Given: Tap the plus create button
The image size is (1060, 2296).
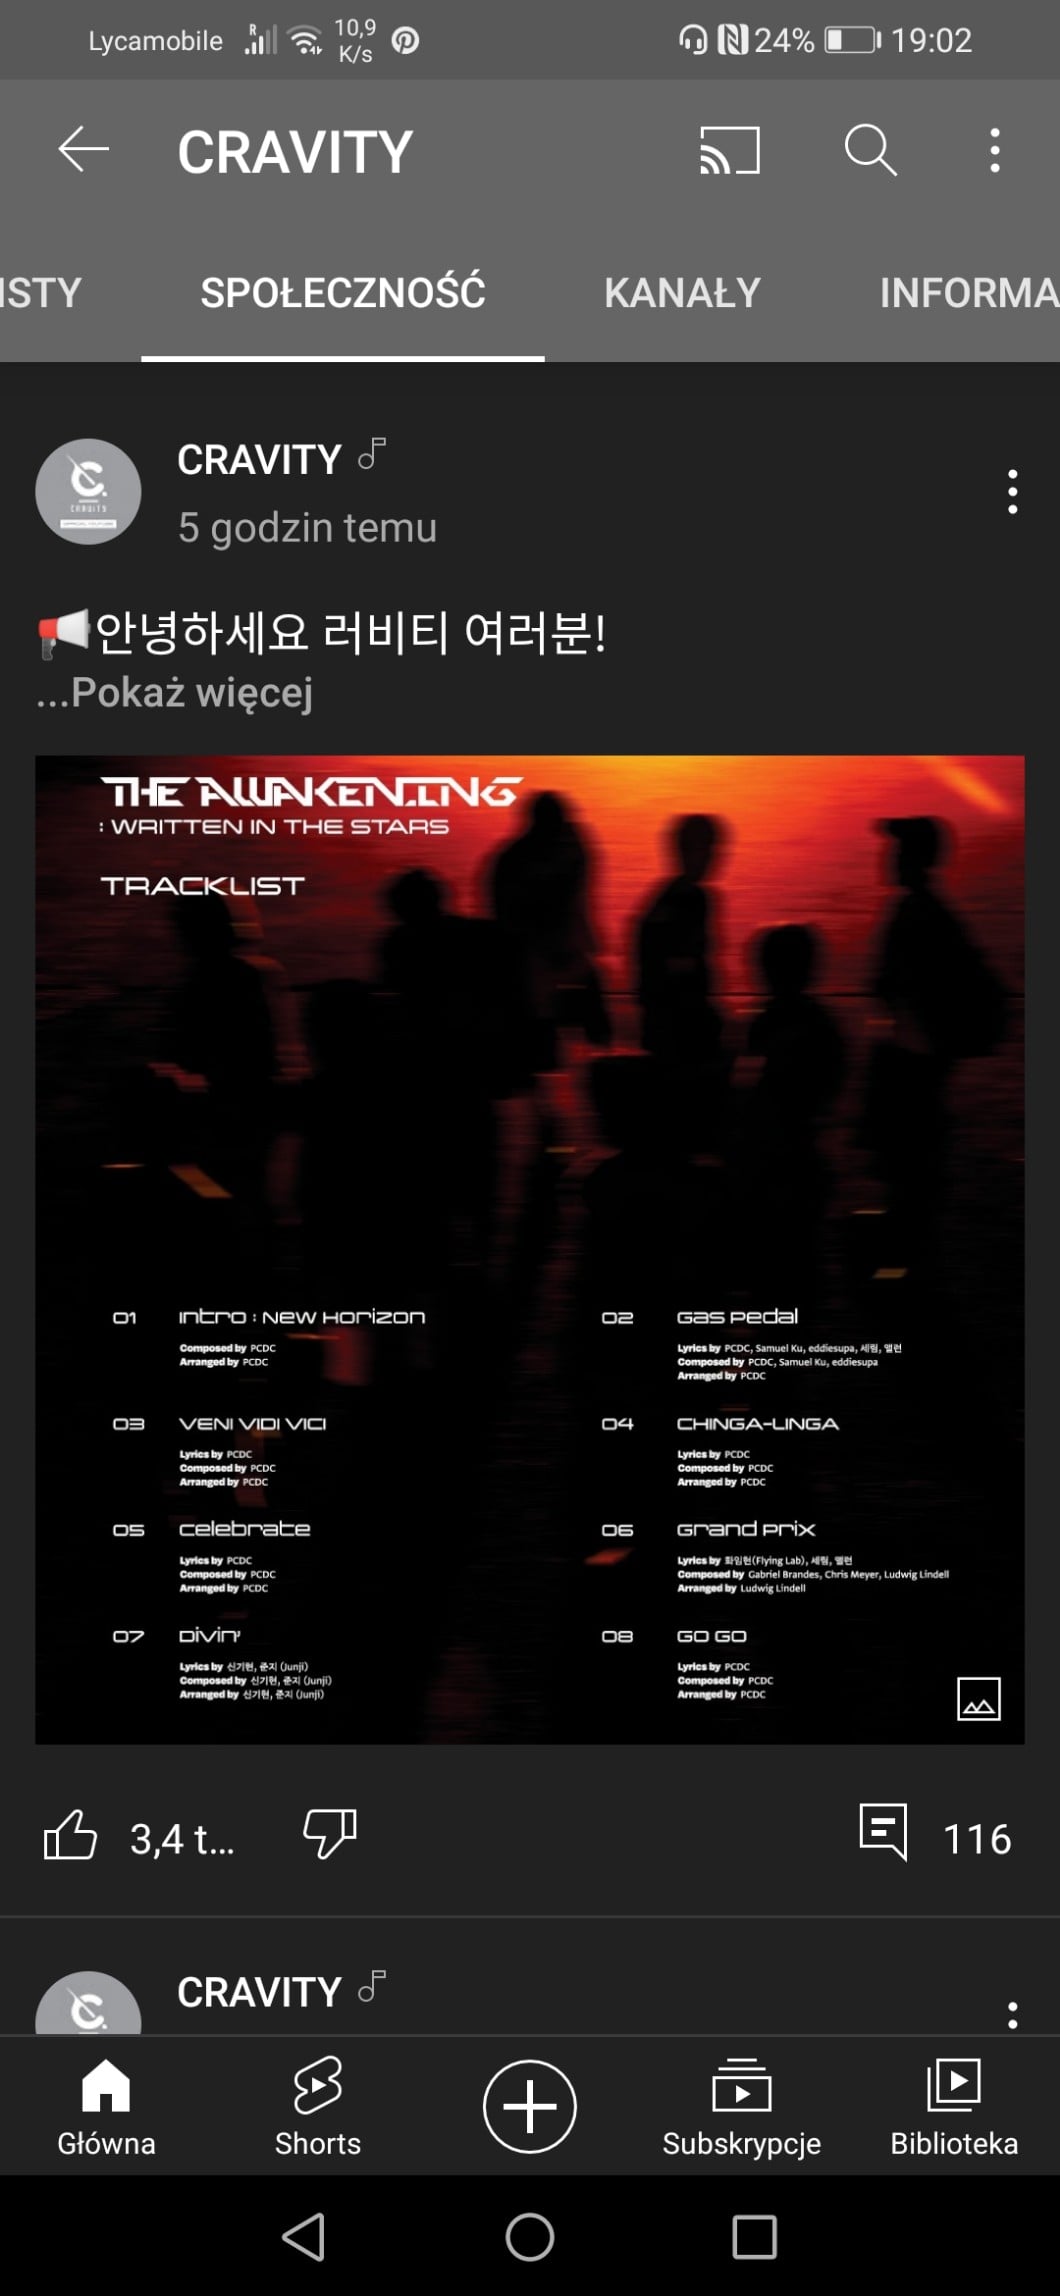Looking at the screenshot, I should pos(530,2106).
